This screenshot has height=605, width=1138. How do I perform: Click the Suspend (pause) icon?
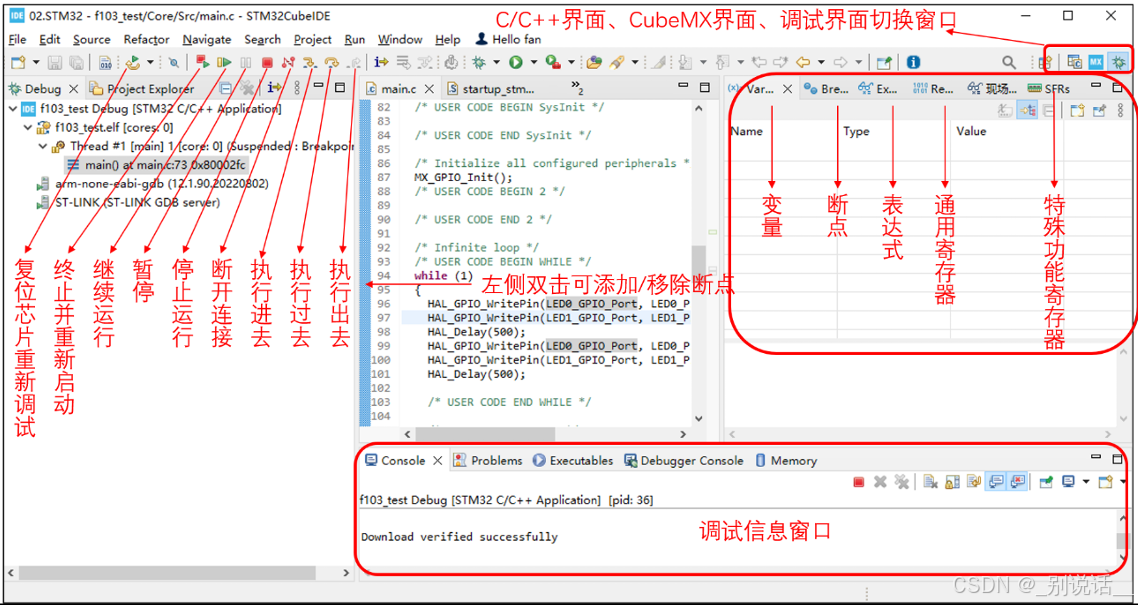[246, 62]
